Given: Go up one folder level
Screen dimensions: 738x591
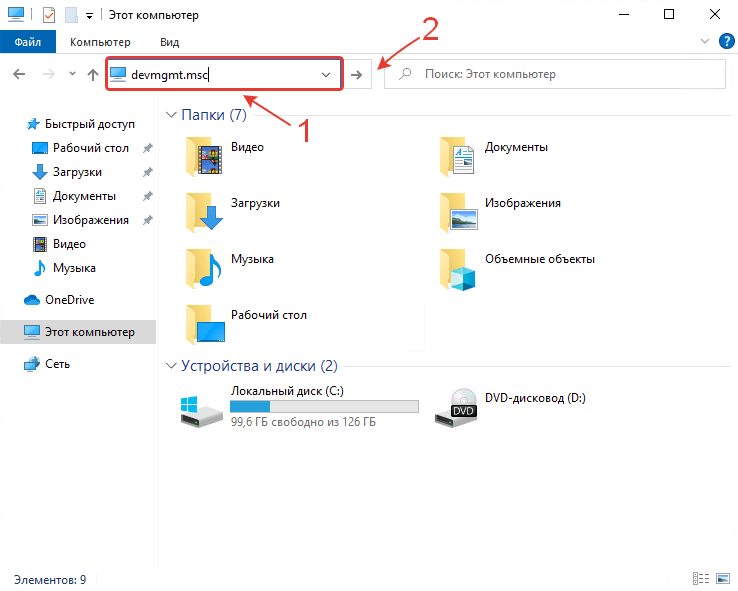Looking at the screenshot, I should (93, 74).
